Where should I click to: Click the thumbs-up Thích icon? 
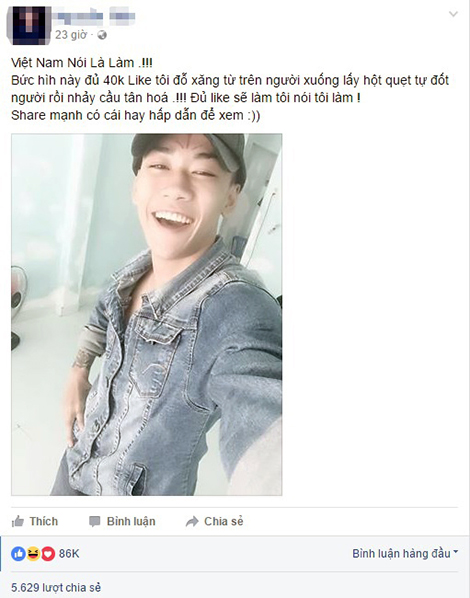tap(18, 521)
